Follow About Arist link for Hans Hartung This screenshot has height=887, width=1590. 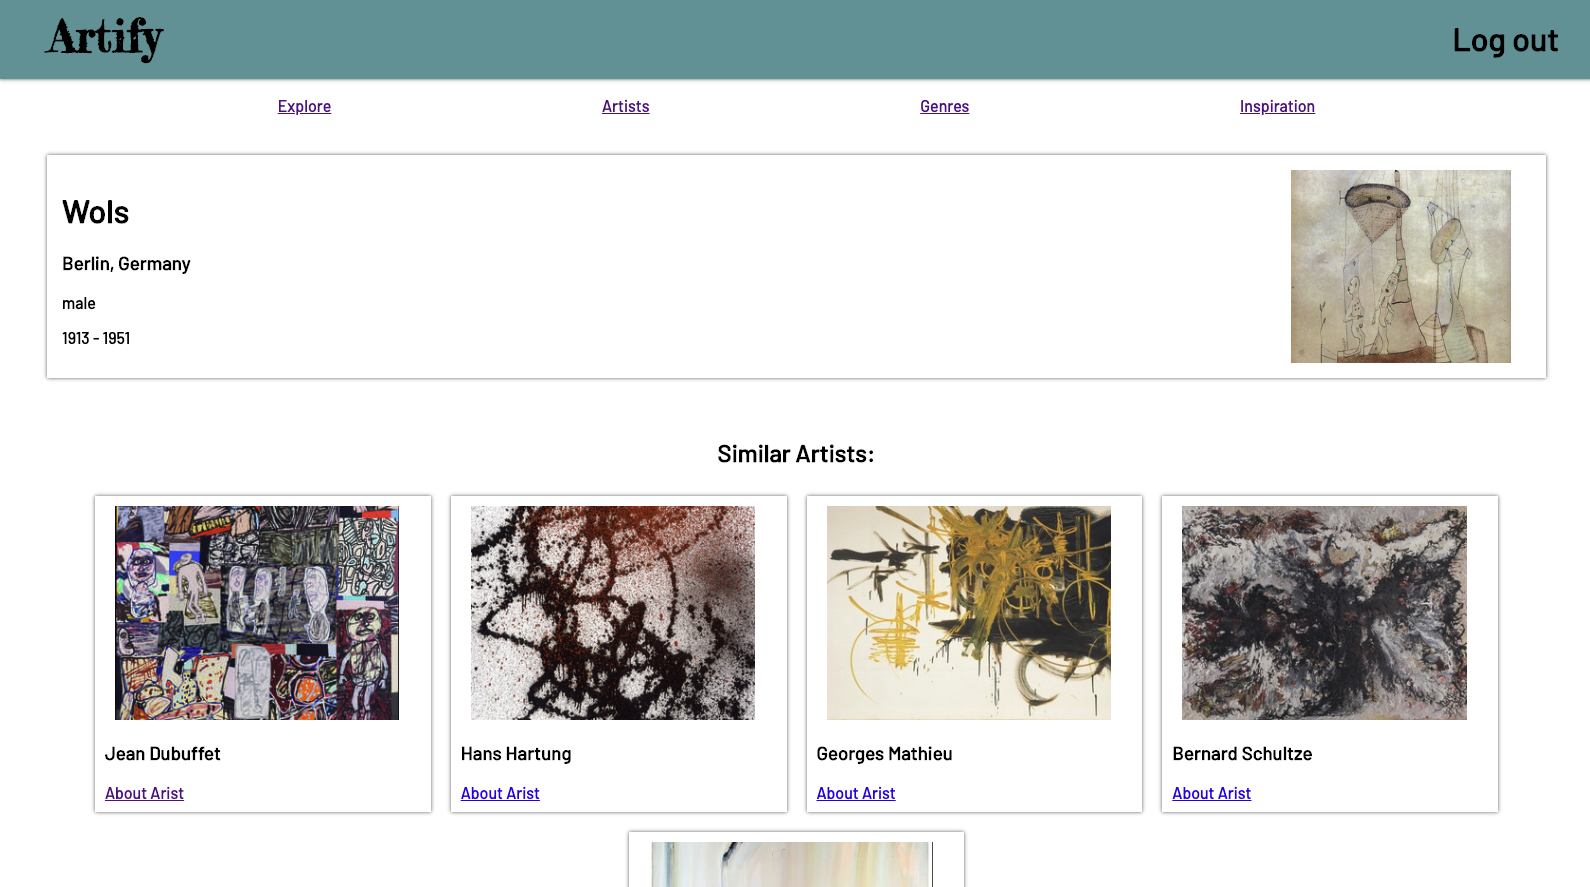(500, 793)
